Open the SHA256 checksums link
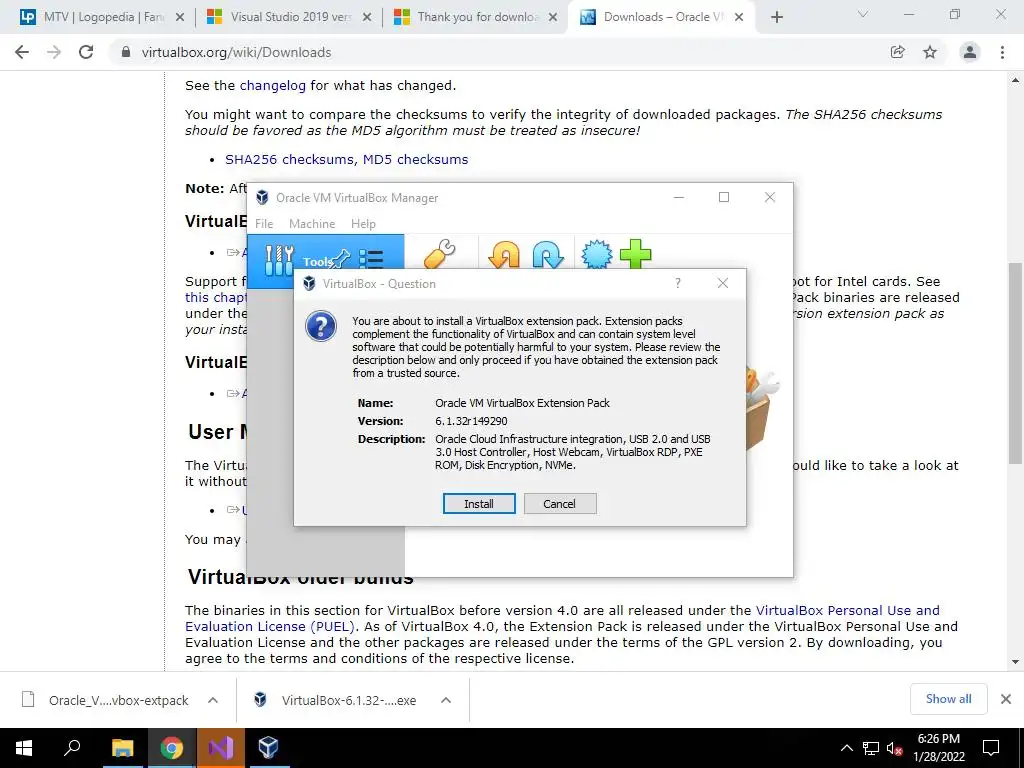Image resolution: width=1024 pixels, height=768 pixels. [289, 159]
